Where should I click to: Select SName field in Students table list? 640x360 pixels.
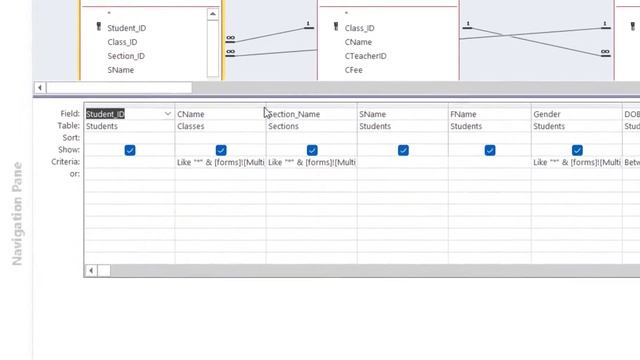click(121, 70)
